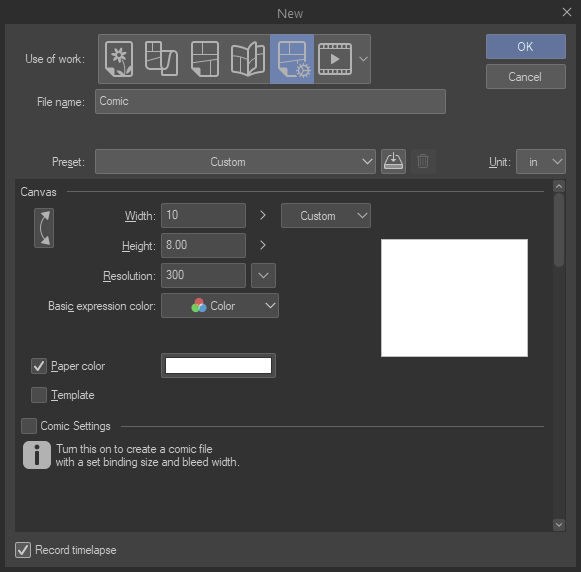
Task: Click OK to create the canvas
Action: click(526, 47)
